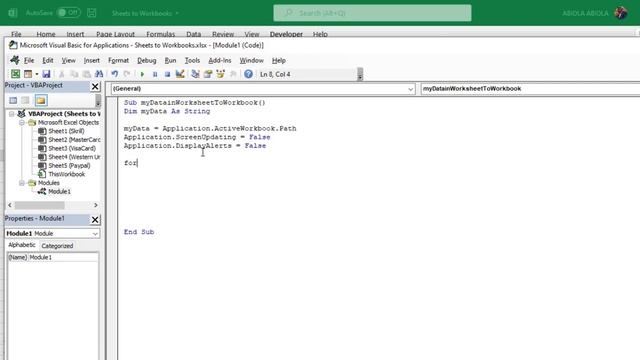This screenshot has height=360, width=640.
Task: Toggle Folders view in Project pane
Action: pyautogui.click(x=41, y=100)
